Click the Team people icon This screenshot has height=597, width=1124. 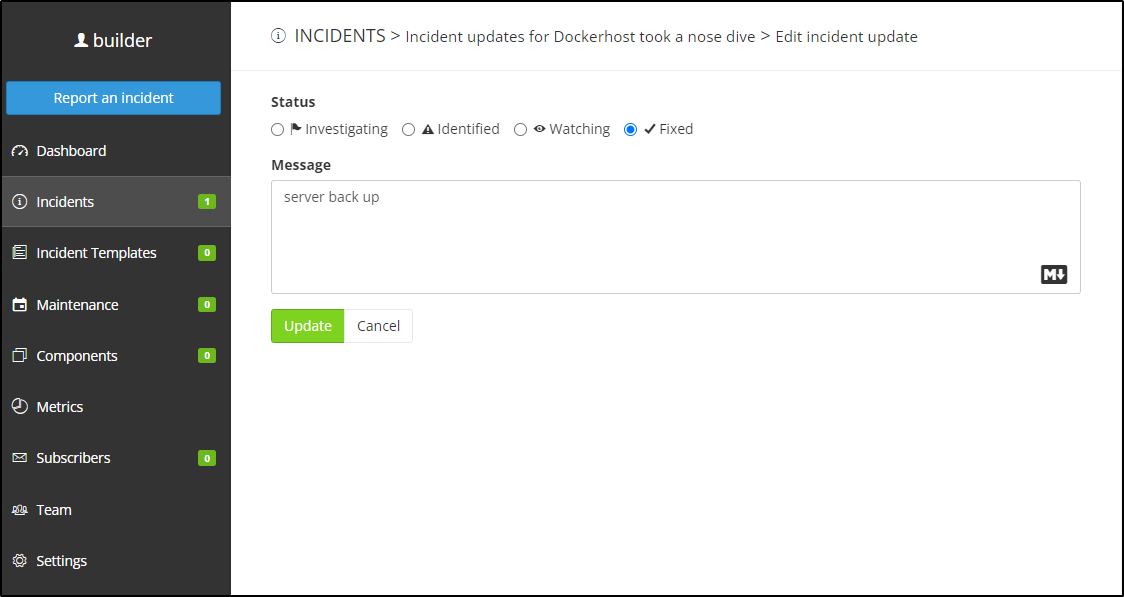20,510
